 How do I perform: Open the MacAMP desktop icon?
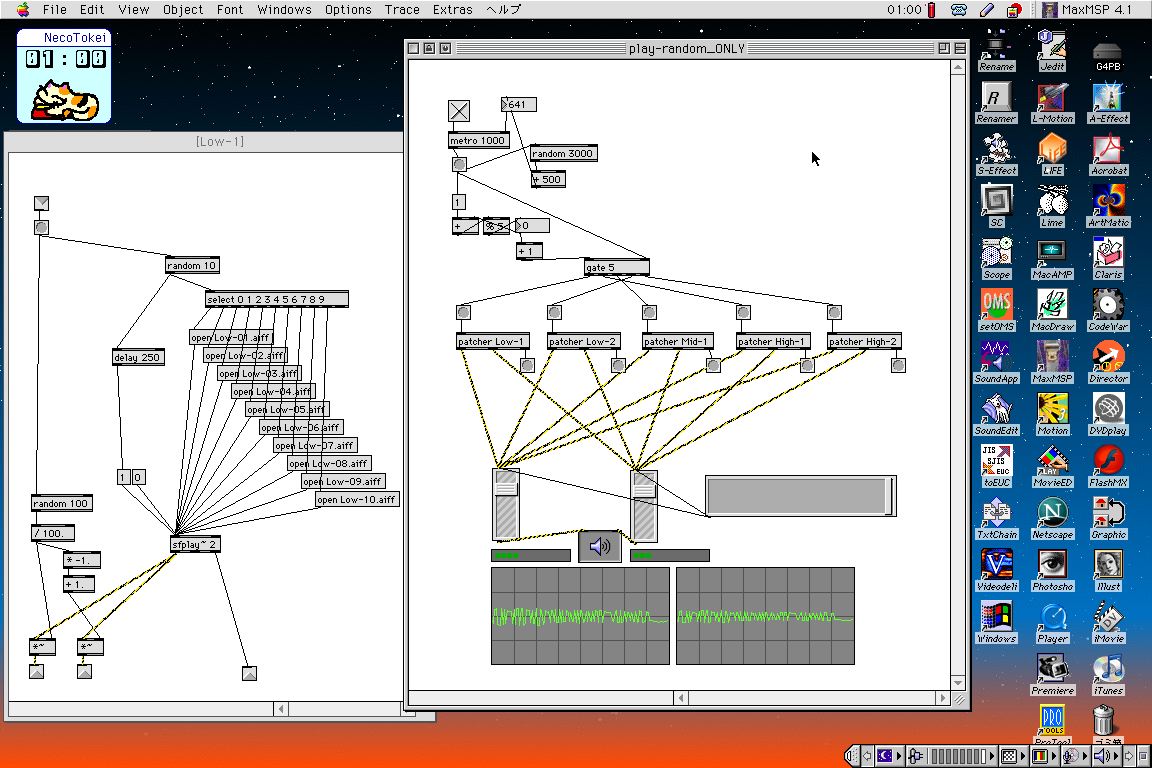[x=1052, y=259]
